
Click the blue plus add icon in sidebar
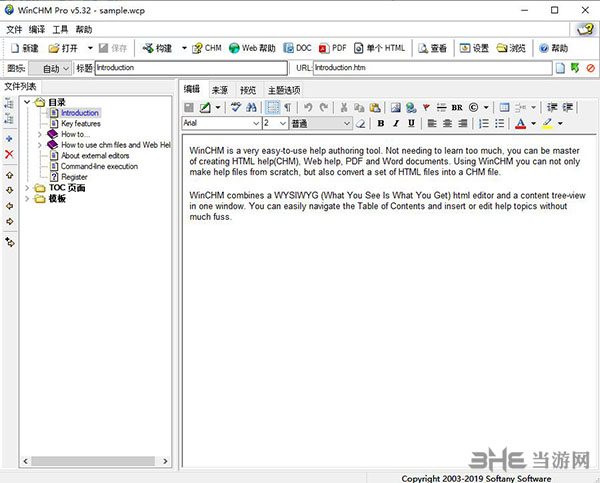9,139
